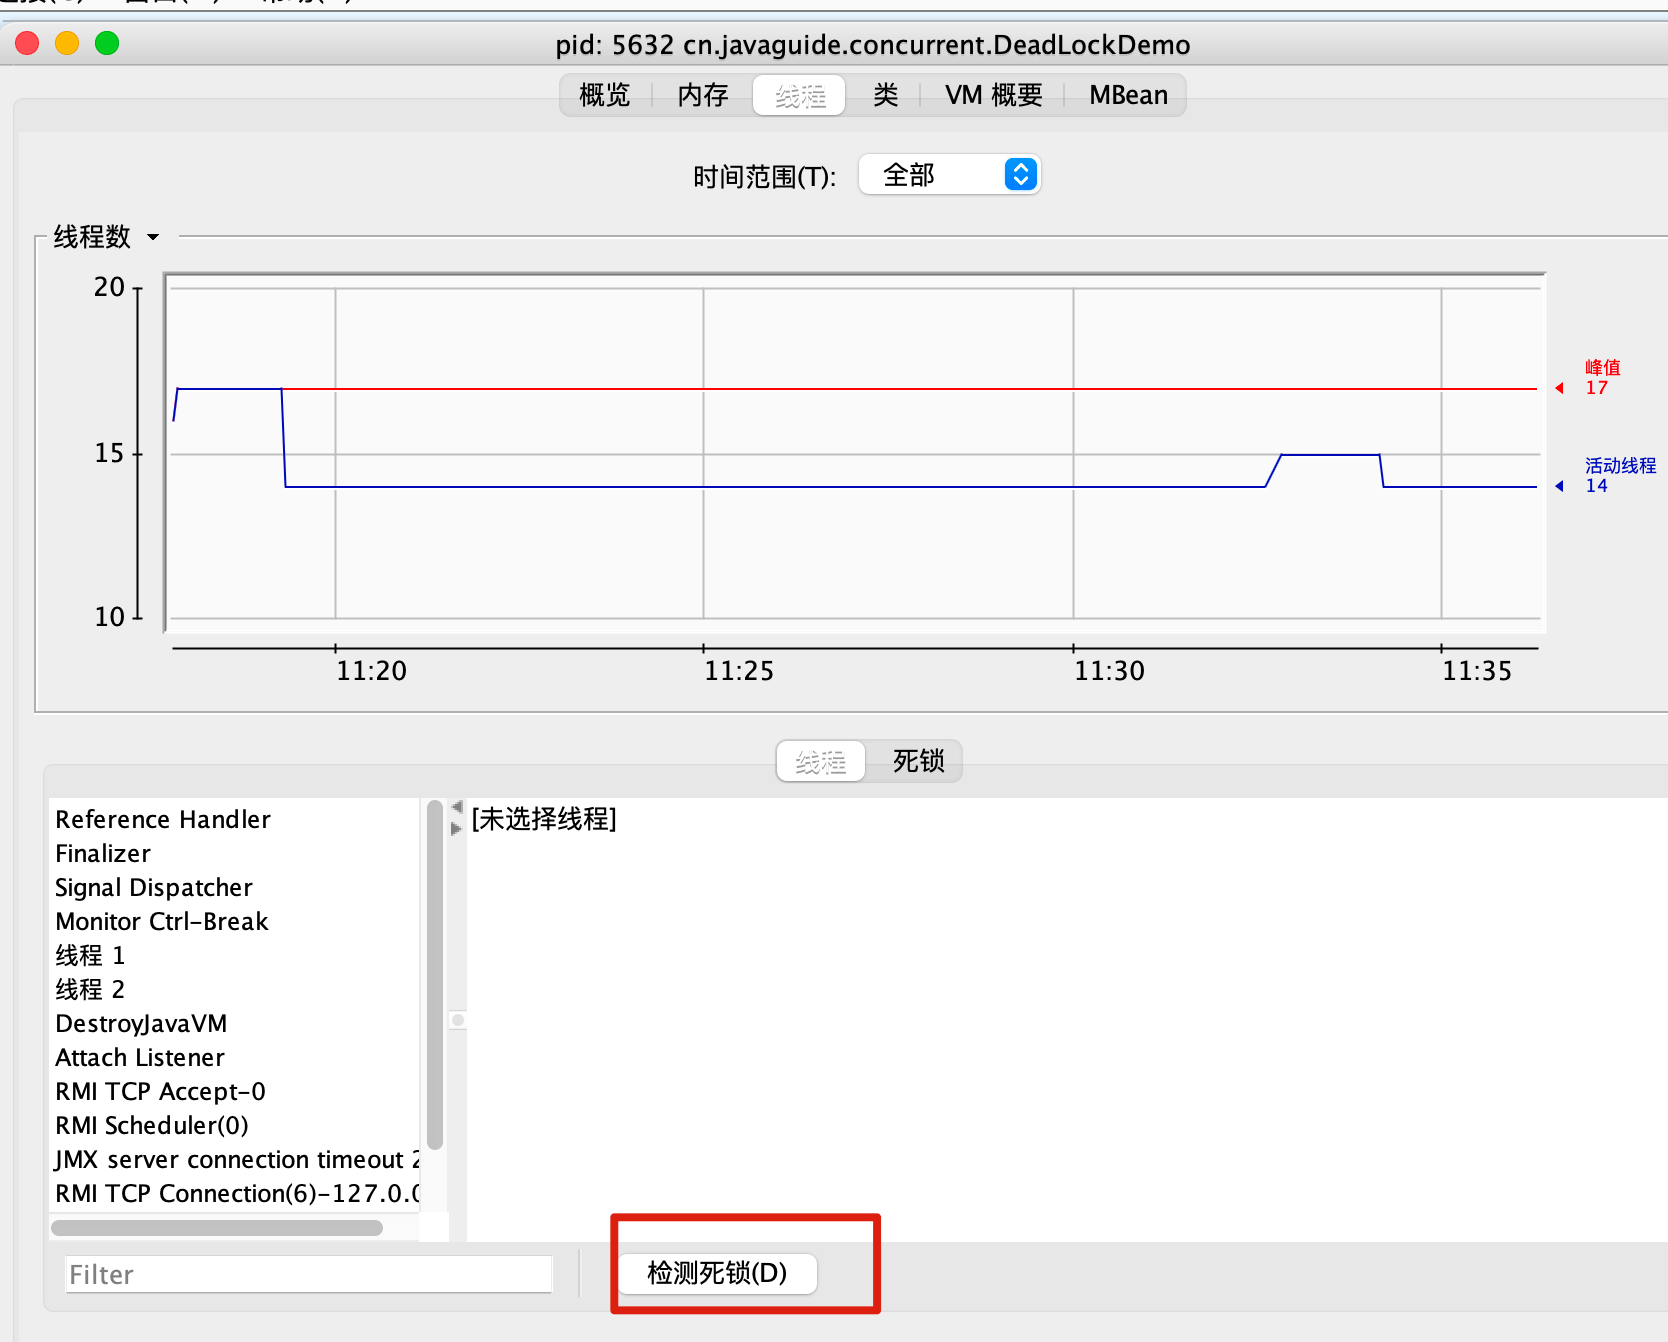Collapse split pane with left arrow
Screen dimensions: 1668x1342
457,806
